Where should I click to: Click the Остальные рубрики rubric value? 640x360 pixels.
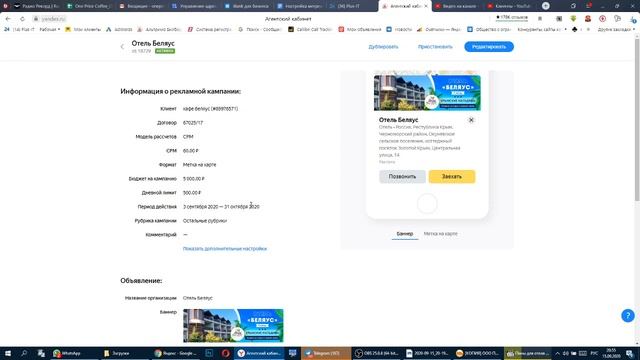click(204, 221)
